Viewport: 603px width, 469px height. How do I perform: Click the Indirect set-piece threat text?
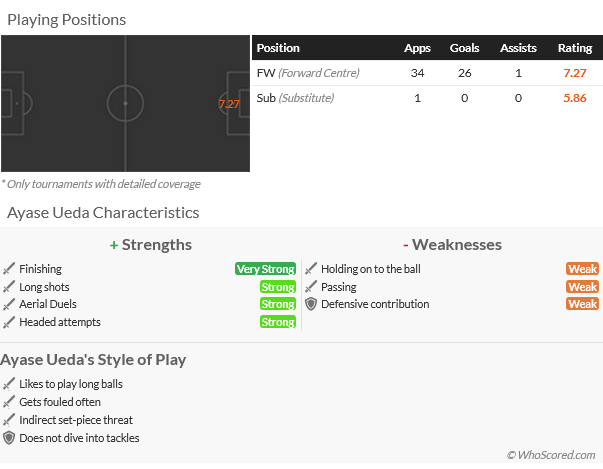coord(76,420)
